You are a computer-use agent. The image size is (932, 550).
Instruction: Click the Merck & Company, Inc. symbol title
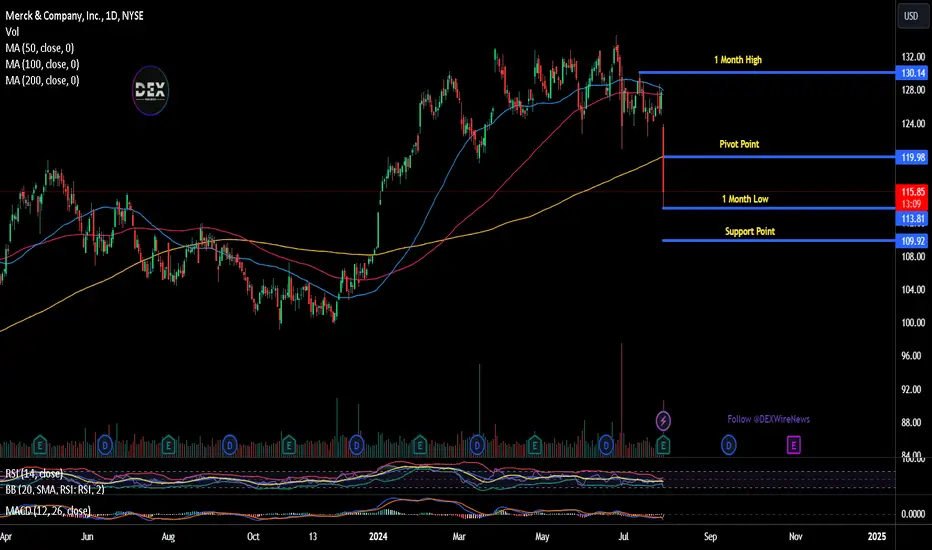click(x=74, y=15)
